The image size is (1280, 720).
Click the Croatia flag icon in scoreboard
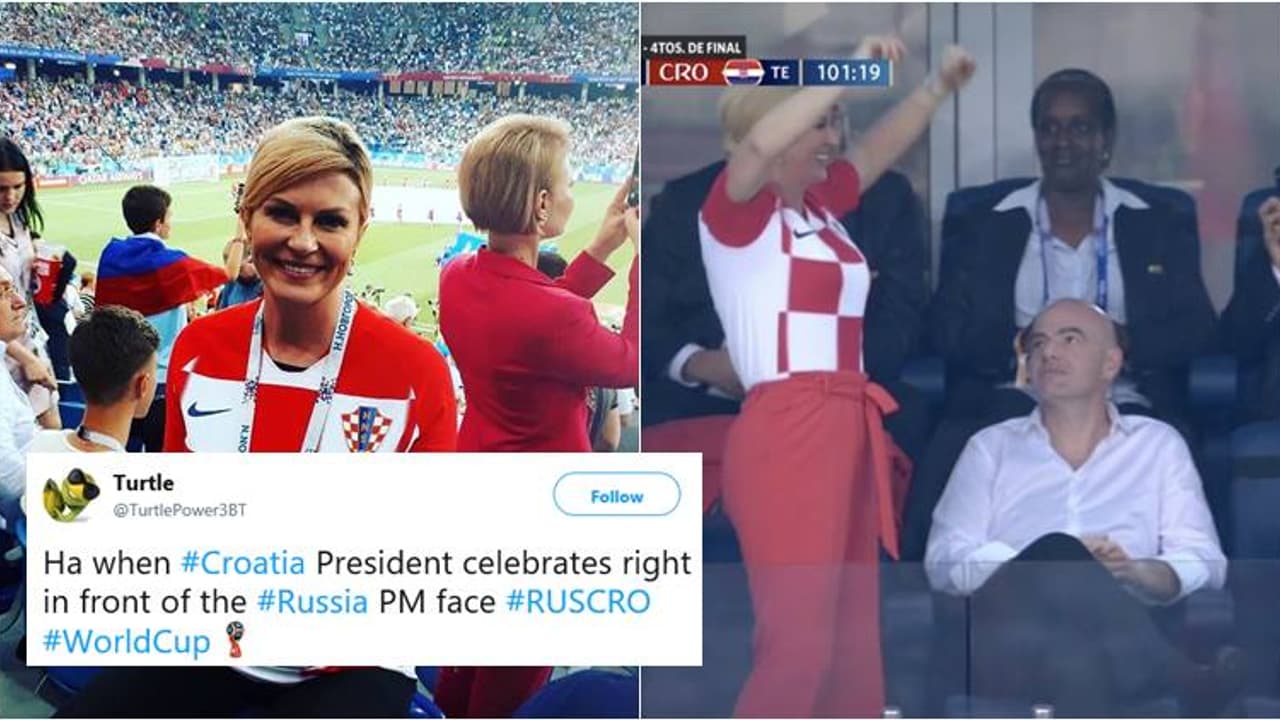coord(743,73)
